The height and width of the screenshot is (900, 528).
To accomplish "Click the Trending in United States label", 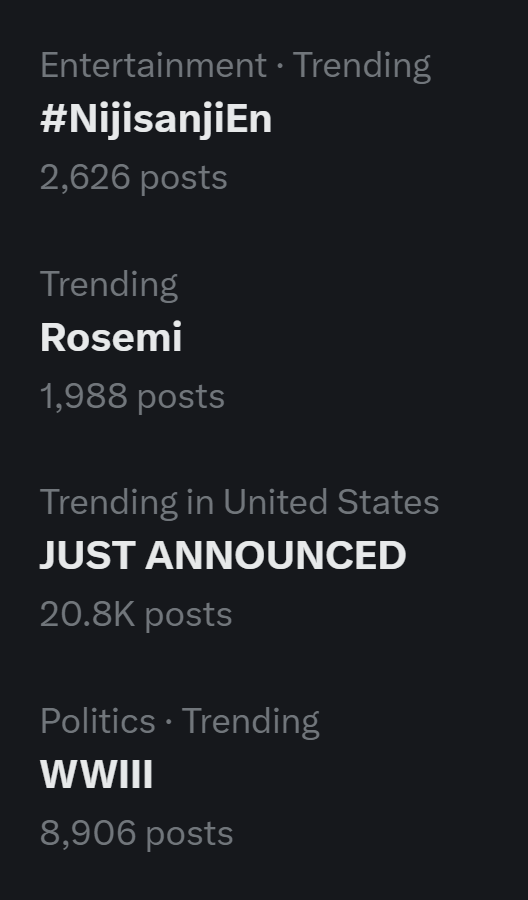I will [x=239, y=502].
